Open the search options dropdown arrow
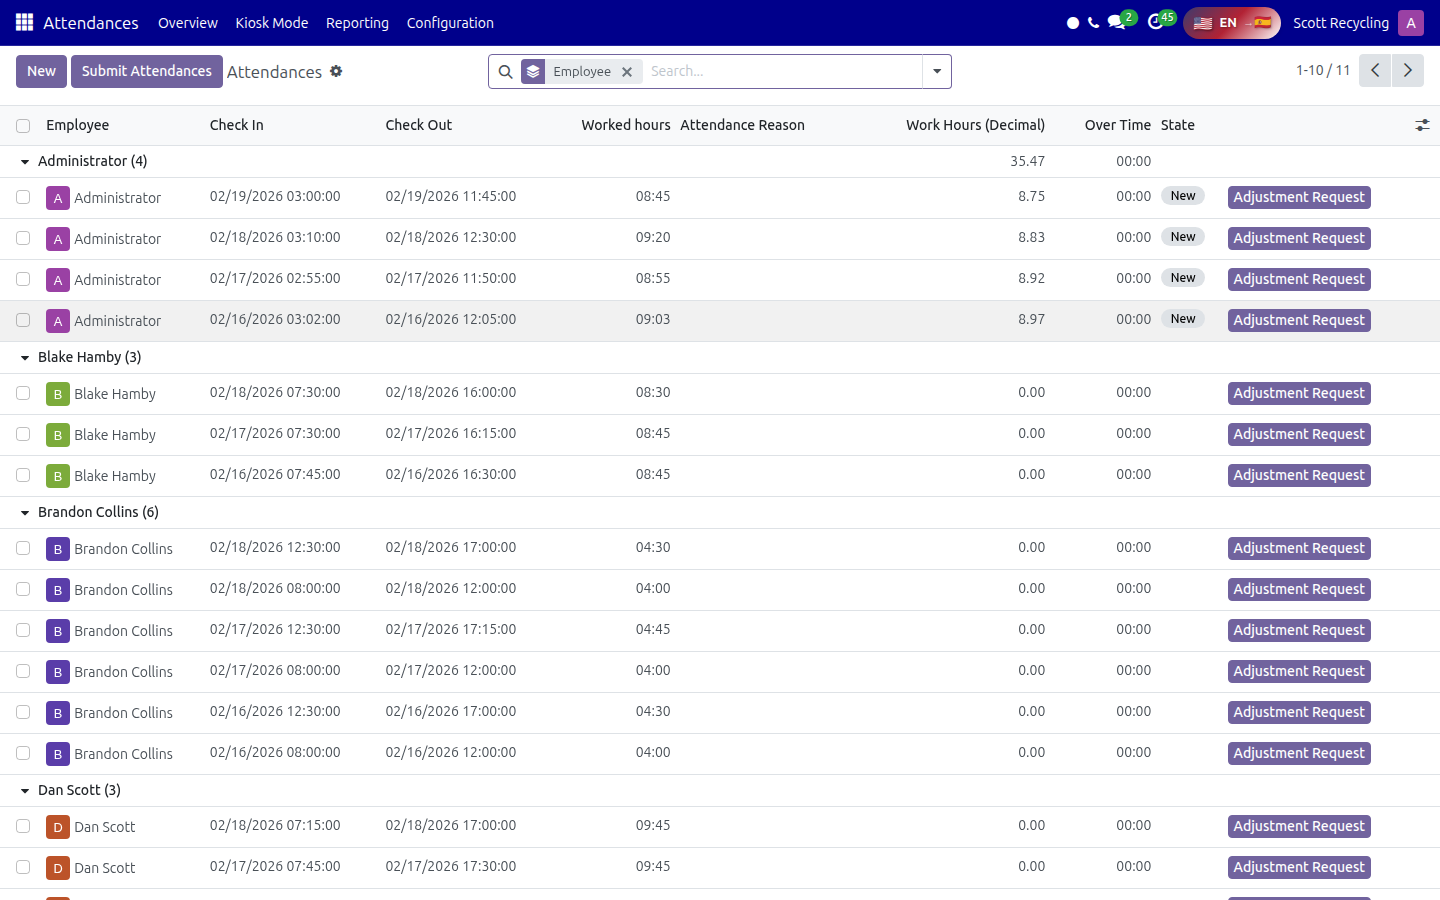Screen dimensions: 1440x900 (937, 72)
